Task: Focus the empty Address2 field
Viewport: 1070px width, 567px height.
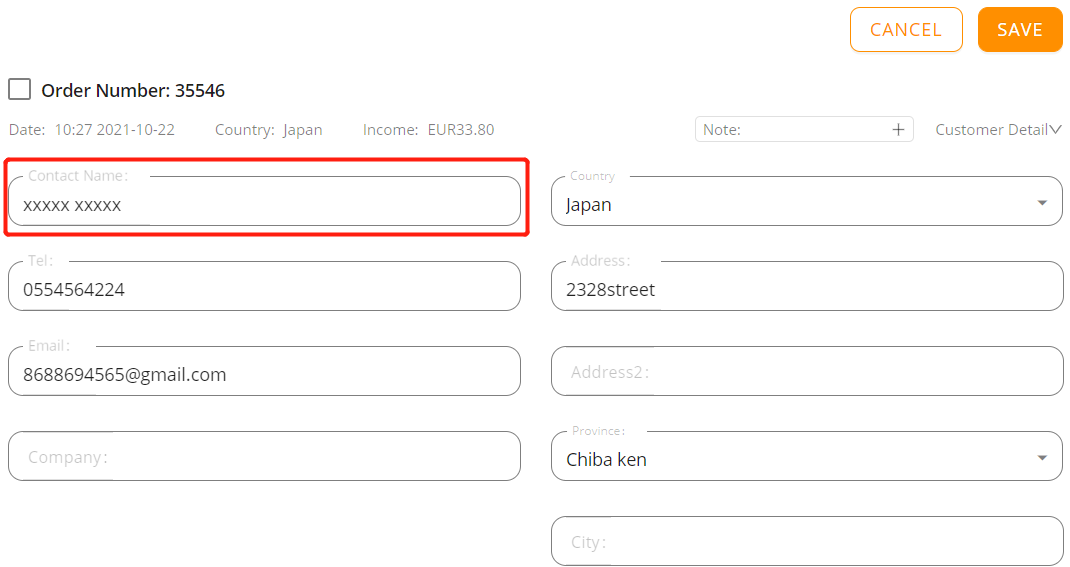Action: click(807, 371)
